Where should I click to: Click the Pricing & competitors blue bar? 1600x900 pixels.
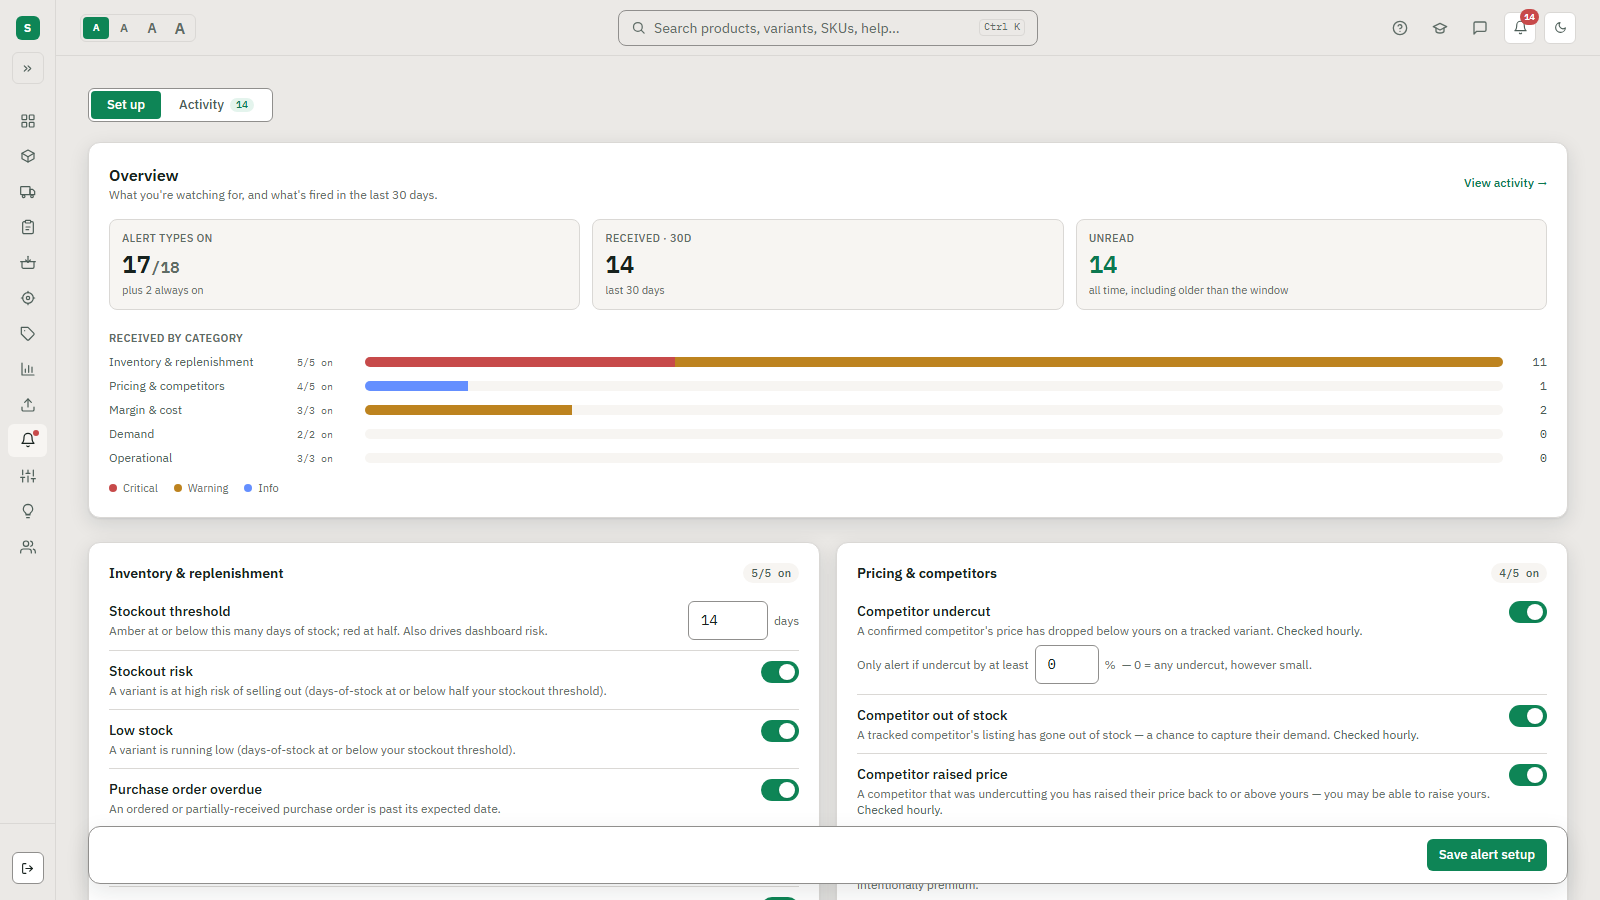[x=416, y=386]
